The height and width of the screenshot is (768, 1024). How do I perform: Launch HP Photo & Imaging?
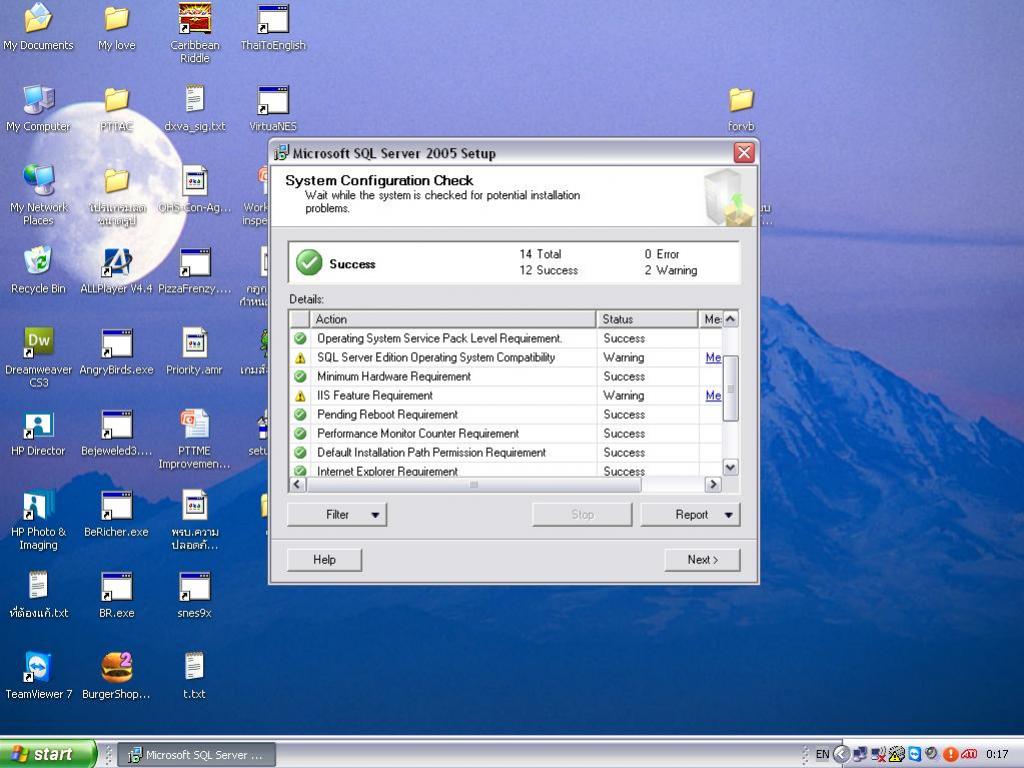point(38,519)
